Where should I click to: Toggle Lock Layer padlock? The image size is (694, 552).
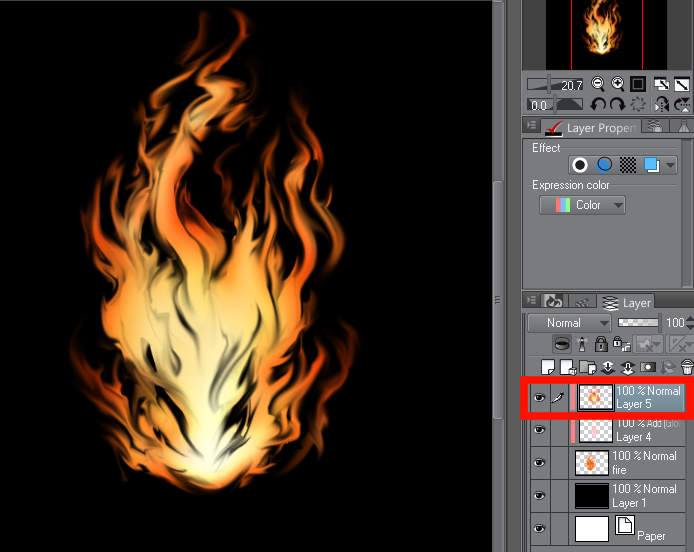pos(601,344)
